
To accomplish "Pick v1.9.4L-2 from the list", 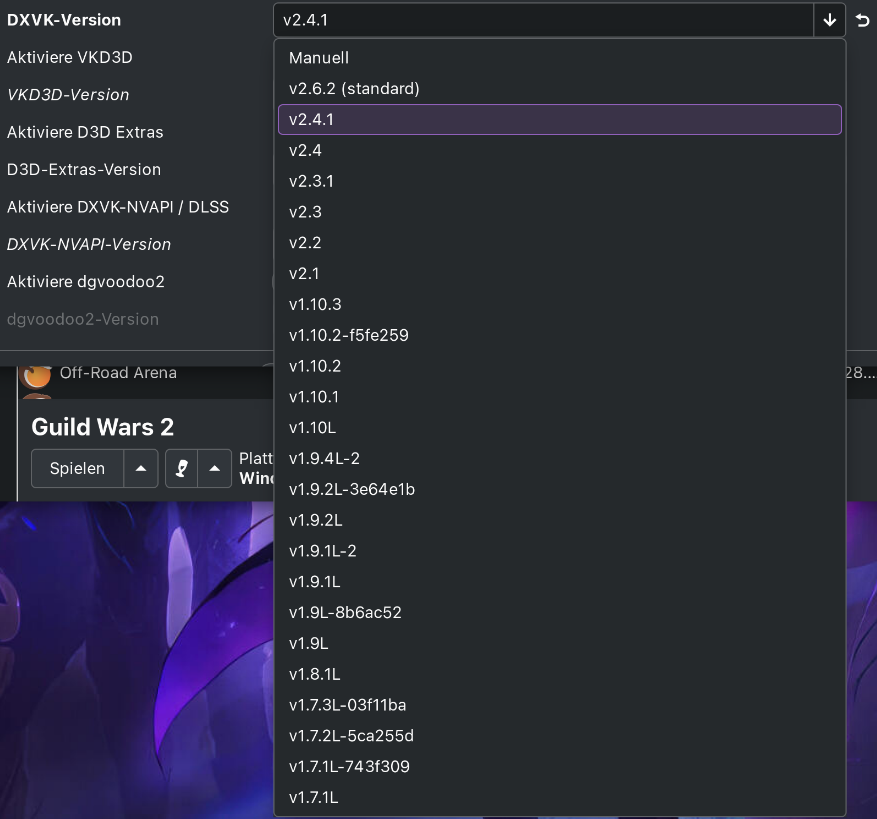I will 559,458.
